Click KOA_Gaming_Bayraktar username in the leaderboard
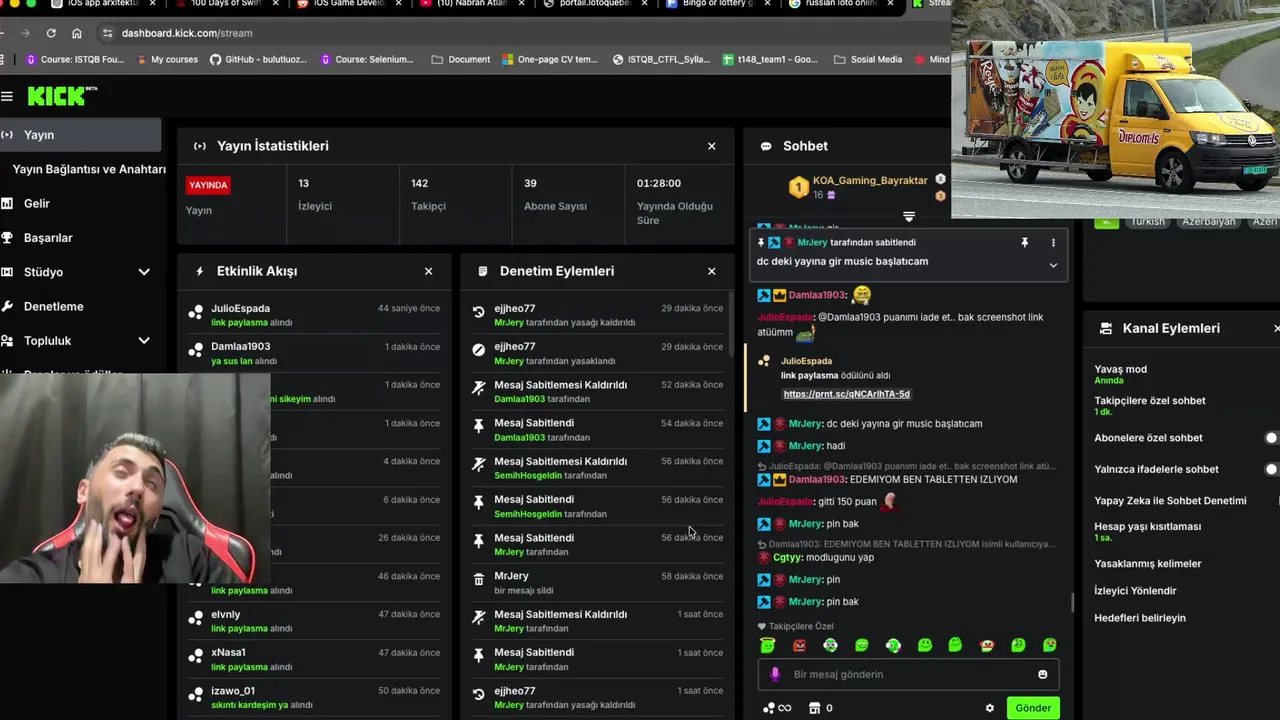The width and height of the screenshot is (1280, 720). (870, 180)
